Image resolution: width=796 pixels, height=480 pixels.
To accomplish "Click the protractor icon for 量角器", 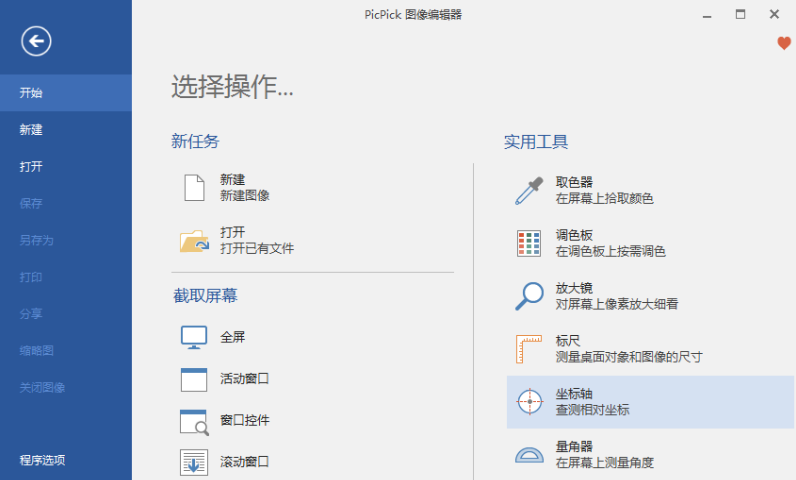I will pos(529,455).
